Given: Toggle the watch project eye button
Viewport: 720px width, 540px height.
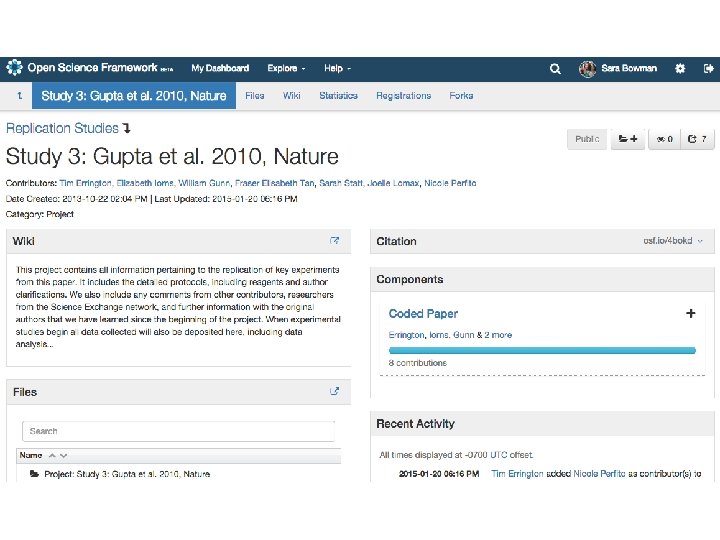Looking at the screenshot, I should tap(663, 139).
